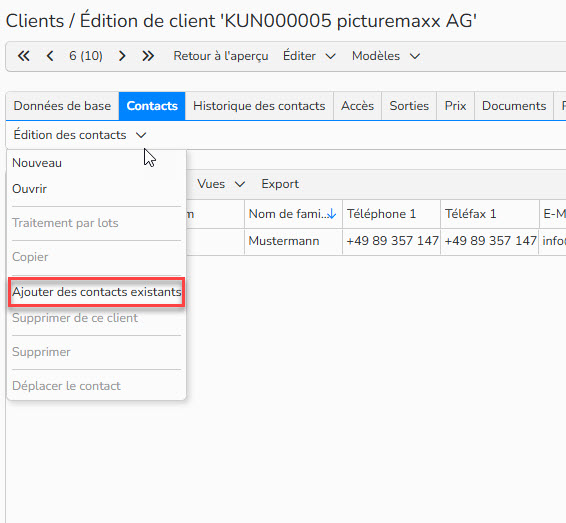This screenshot has width=566, height=523.
Task: Choose Nouveau from the menu
Action: pos(96,163)
